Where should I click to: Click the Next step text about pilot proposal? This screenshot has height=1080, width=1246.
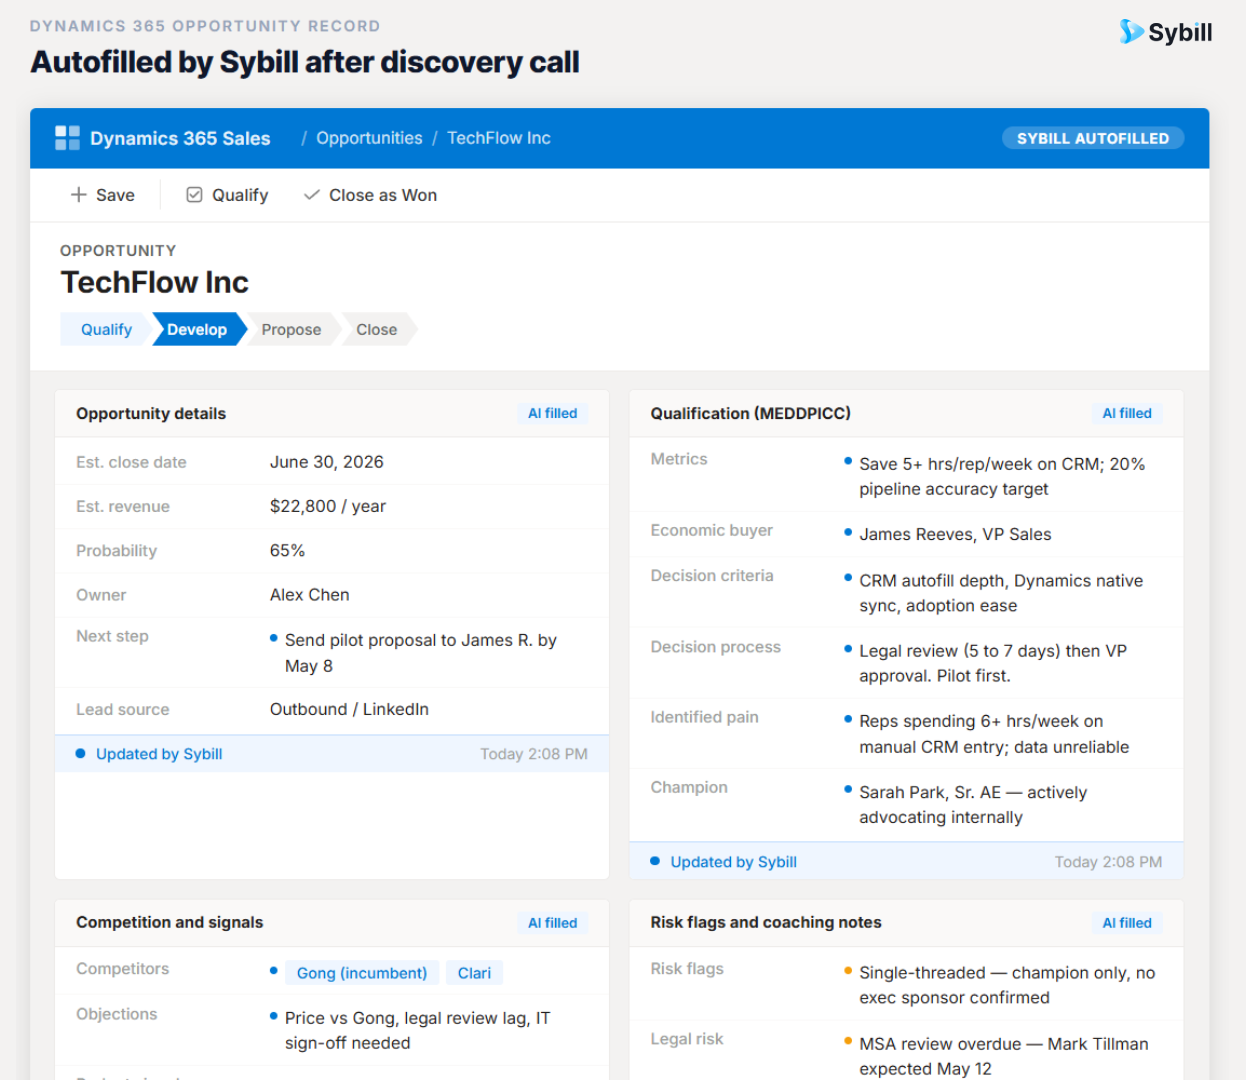pyautogui.click(x=420, y=653)
